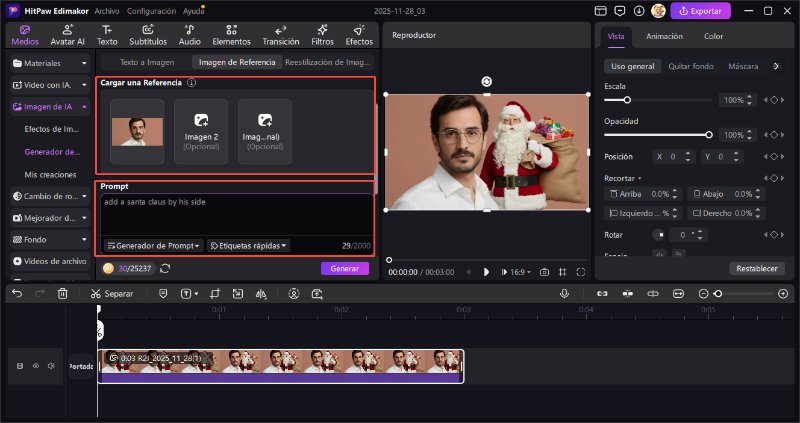Image resolution: width=800 pixels, height=423 pixels.
Task: Toggle fullscreen player view
Action: (x=581, y=272)
